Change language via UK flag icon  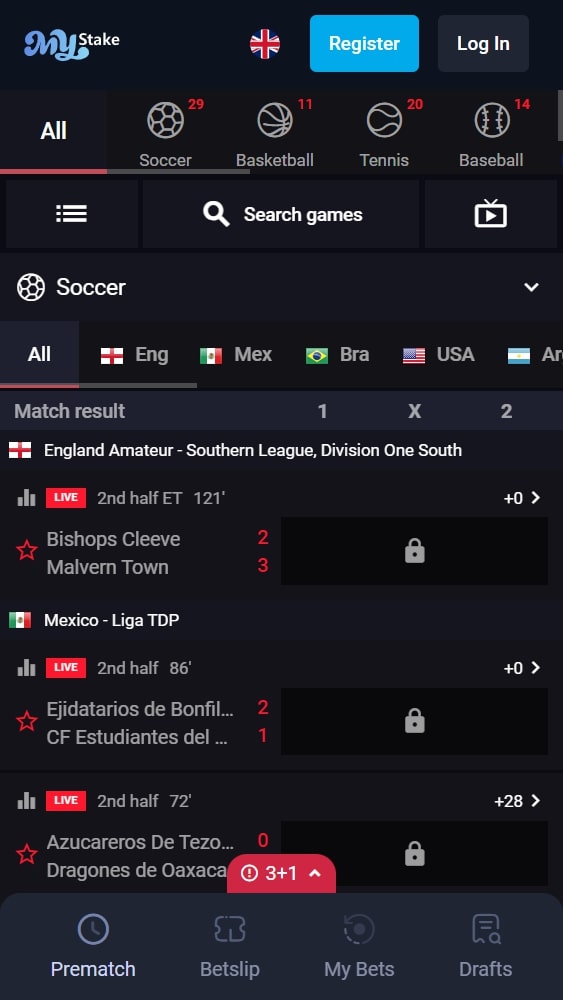(x=265, y=44)
